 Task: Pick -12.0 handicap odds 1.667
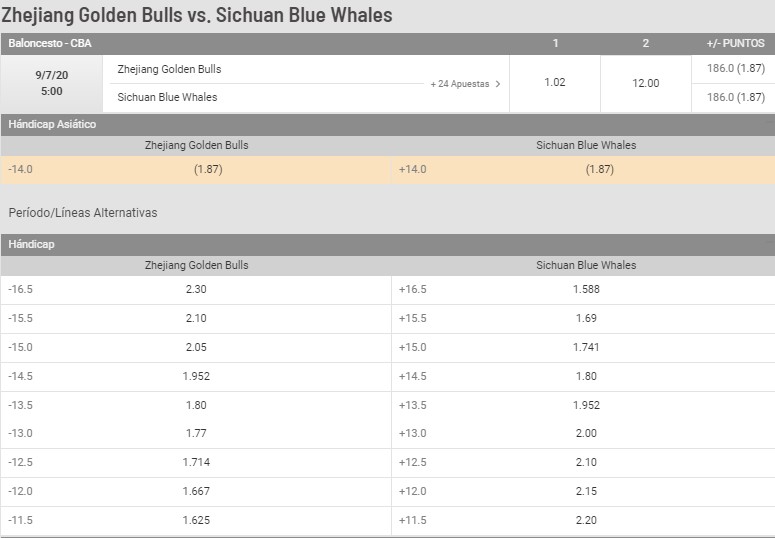196,492
